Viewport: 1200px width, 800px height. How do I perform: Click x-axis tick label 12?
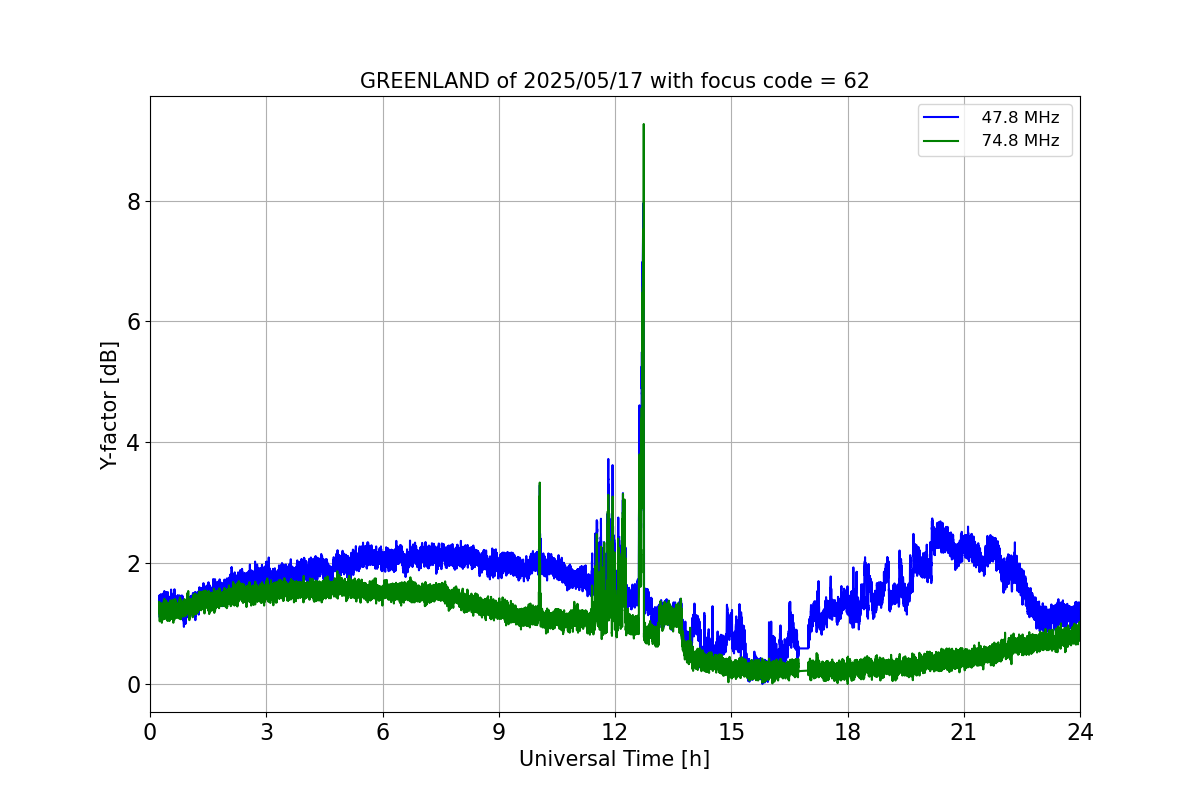pos(615,732)
